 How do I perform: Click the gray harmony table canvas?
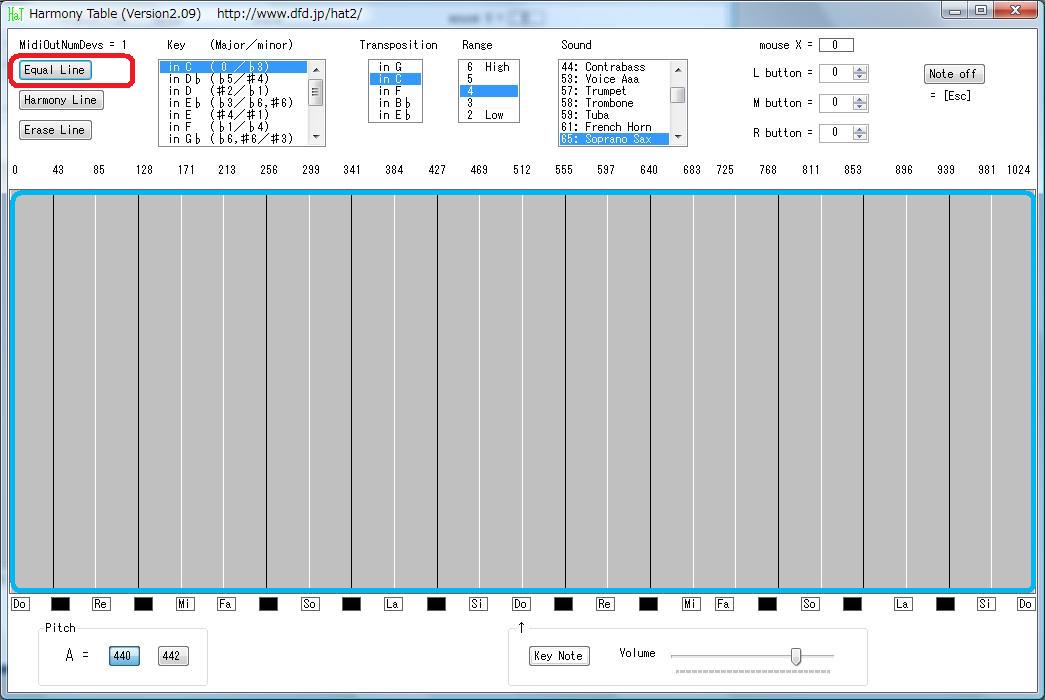pos(522,391)
